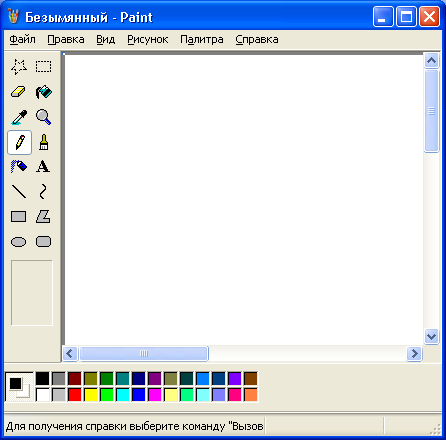
Task: Select the Pencil tool
Action: 19,142
